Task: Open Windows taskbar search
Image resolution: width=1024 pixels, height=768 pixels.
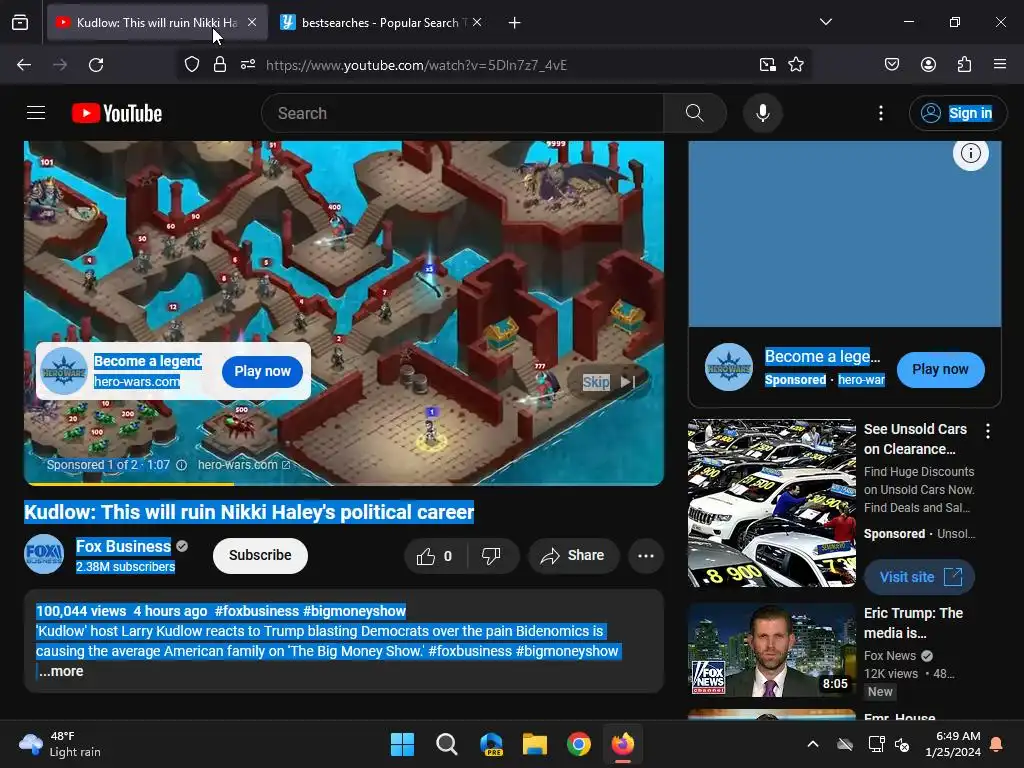Action: pos(447,744)
